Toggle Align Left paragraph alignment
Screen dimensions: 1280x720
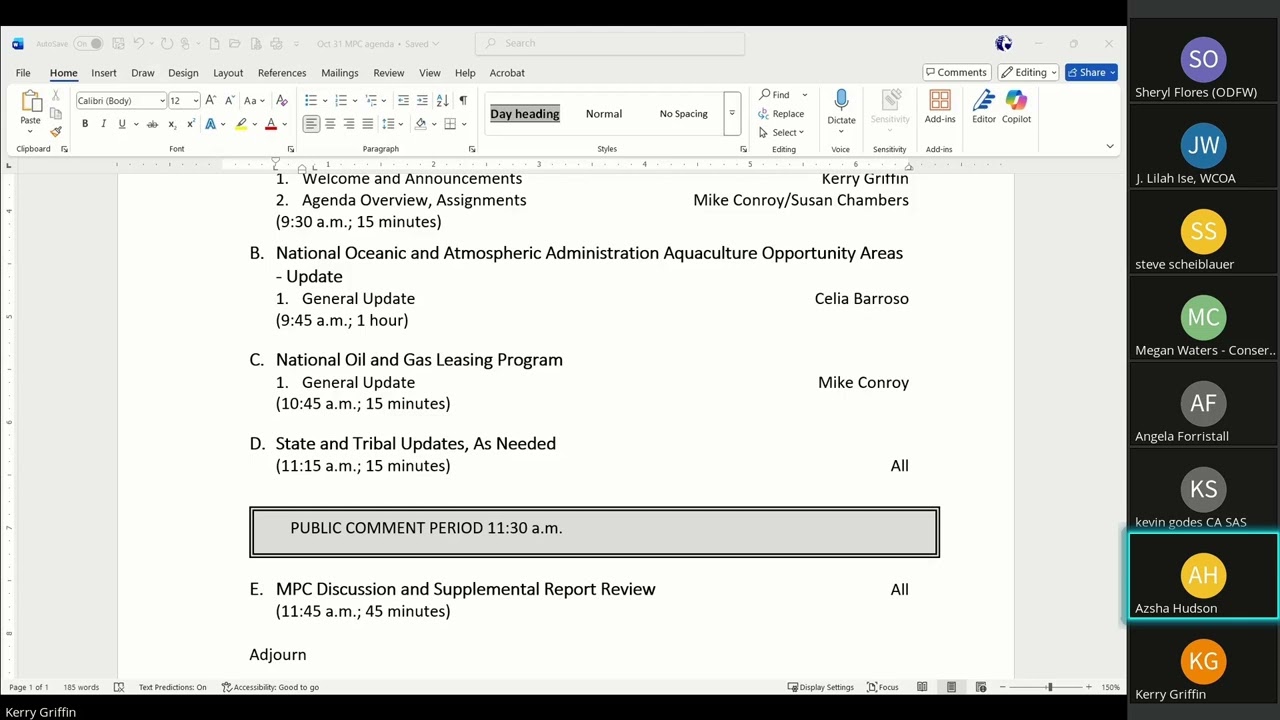click(x=311, y=124)
